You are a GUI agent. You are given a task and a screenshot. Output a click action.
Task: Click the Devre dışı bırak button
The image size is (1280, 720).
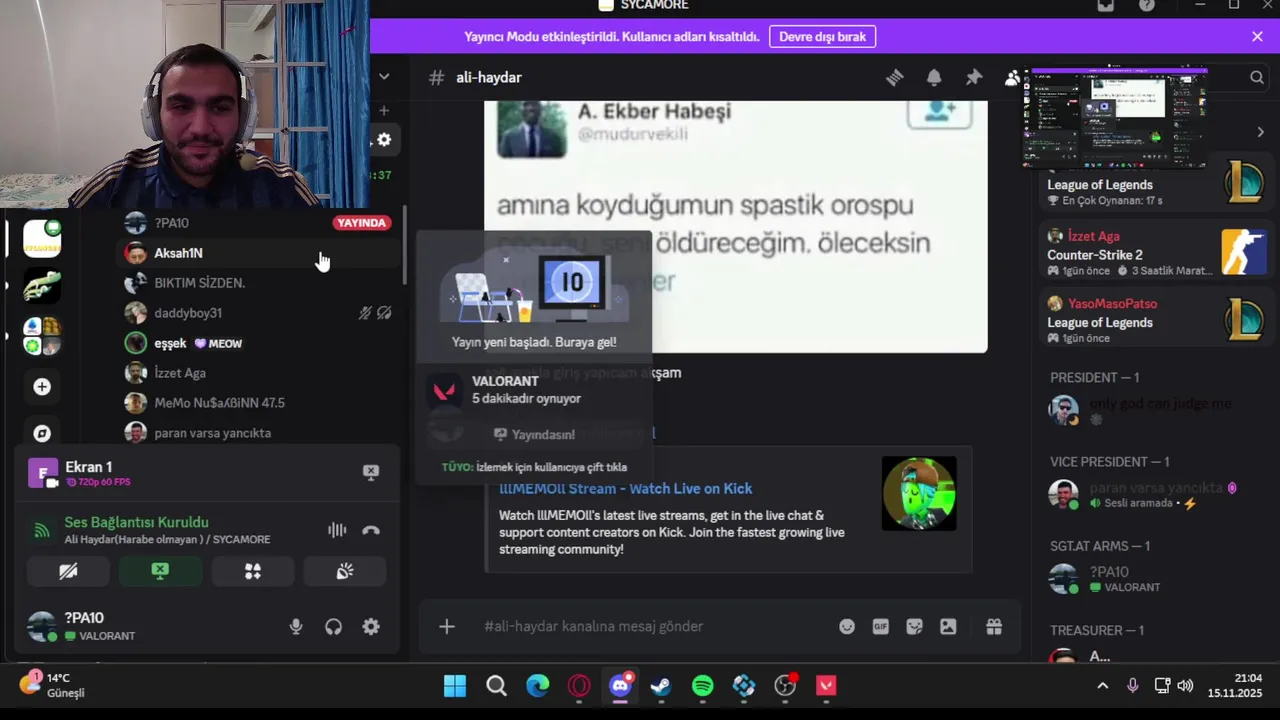(822, 36)
